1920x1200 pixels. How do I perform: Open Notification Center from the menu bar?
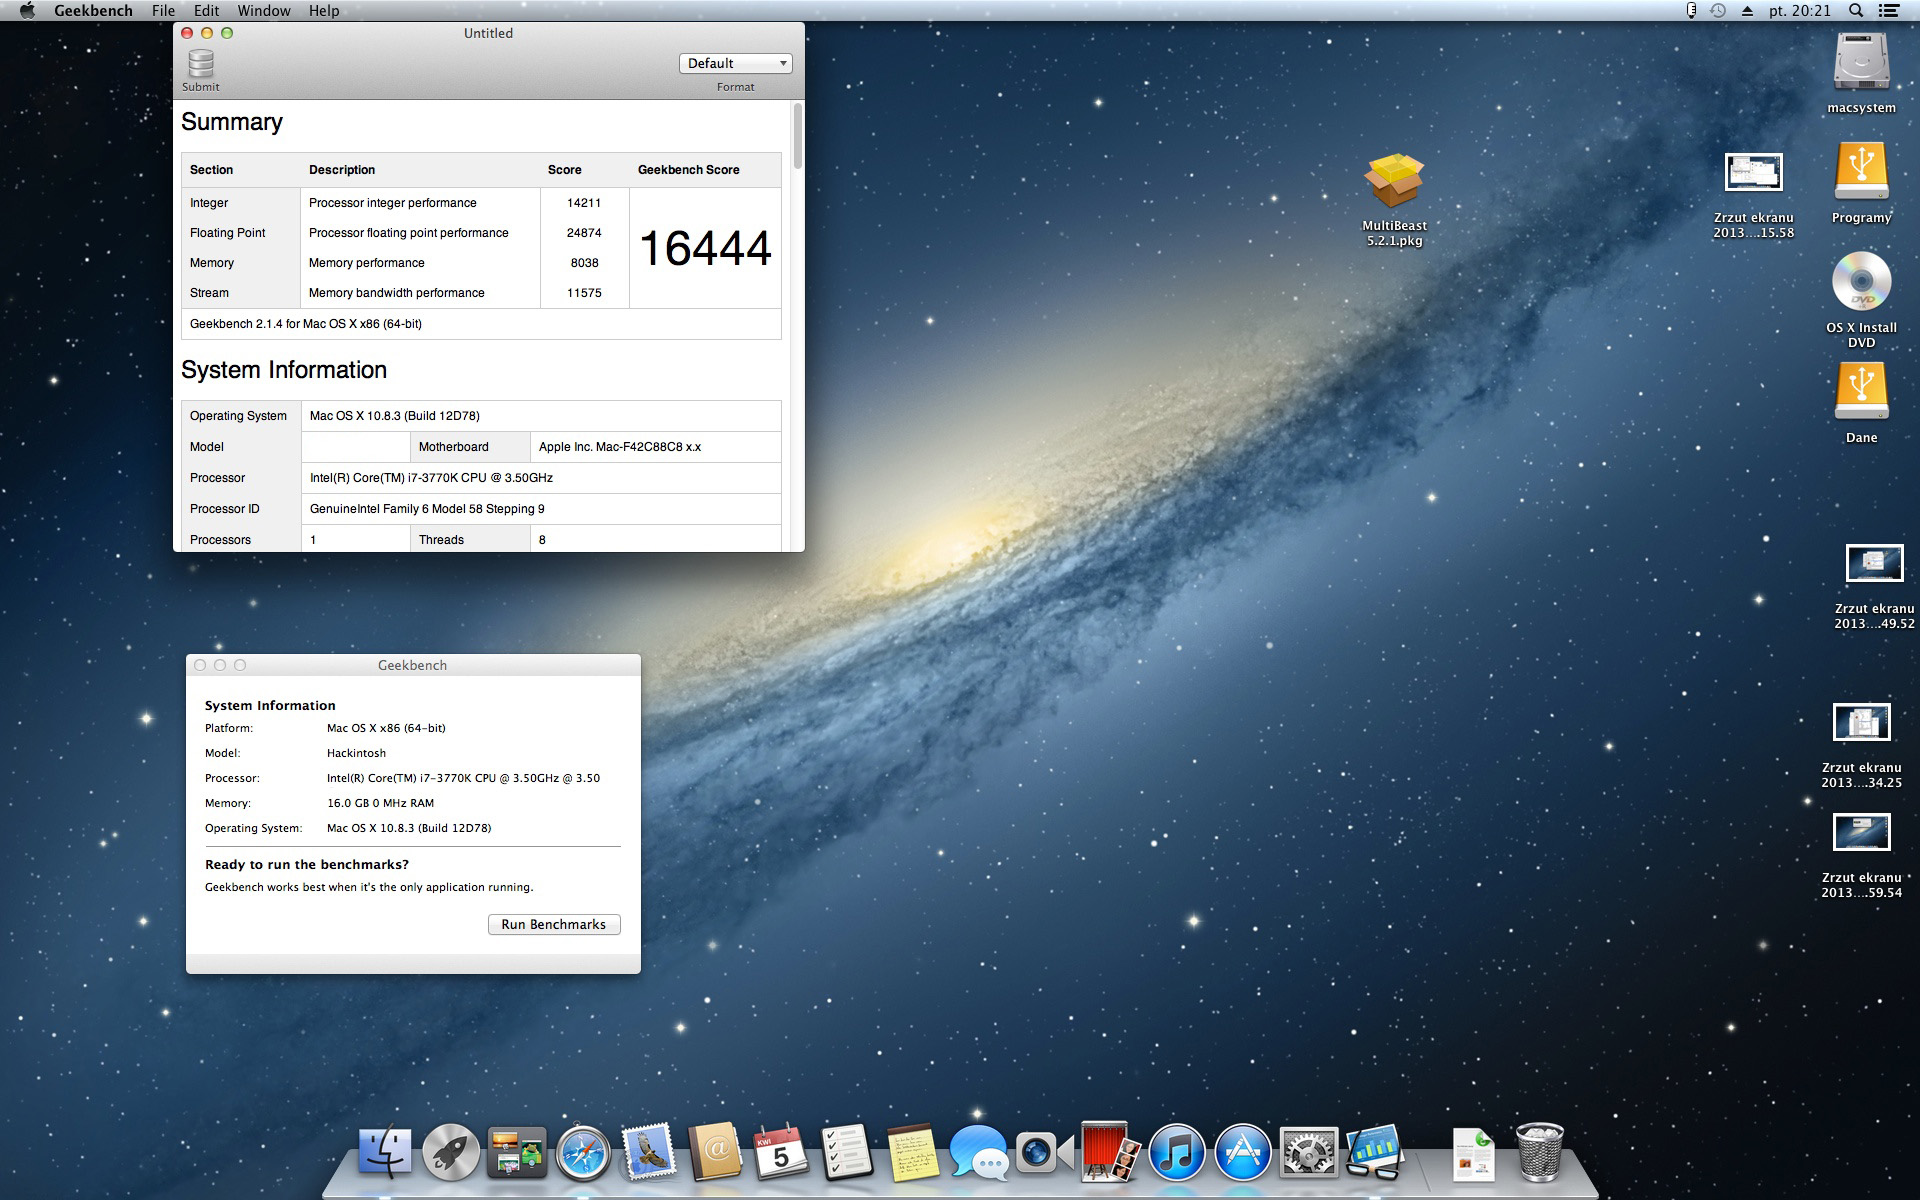[x=1889, y=10]
